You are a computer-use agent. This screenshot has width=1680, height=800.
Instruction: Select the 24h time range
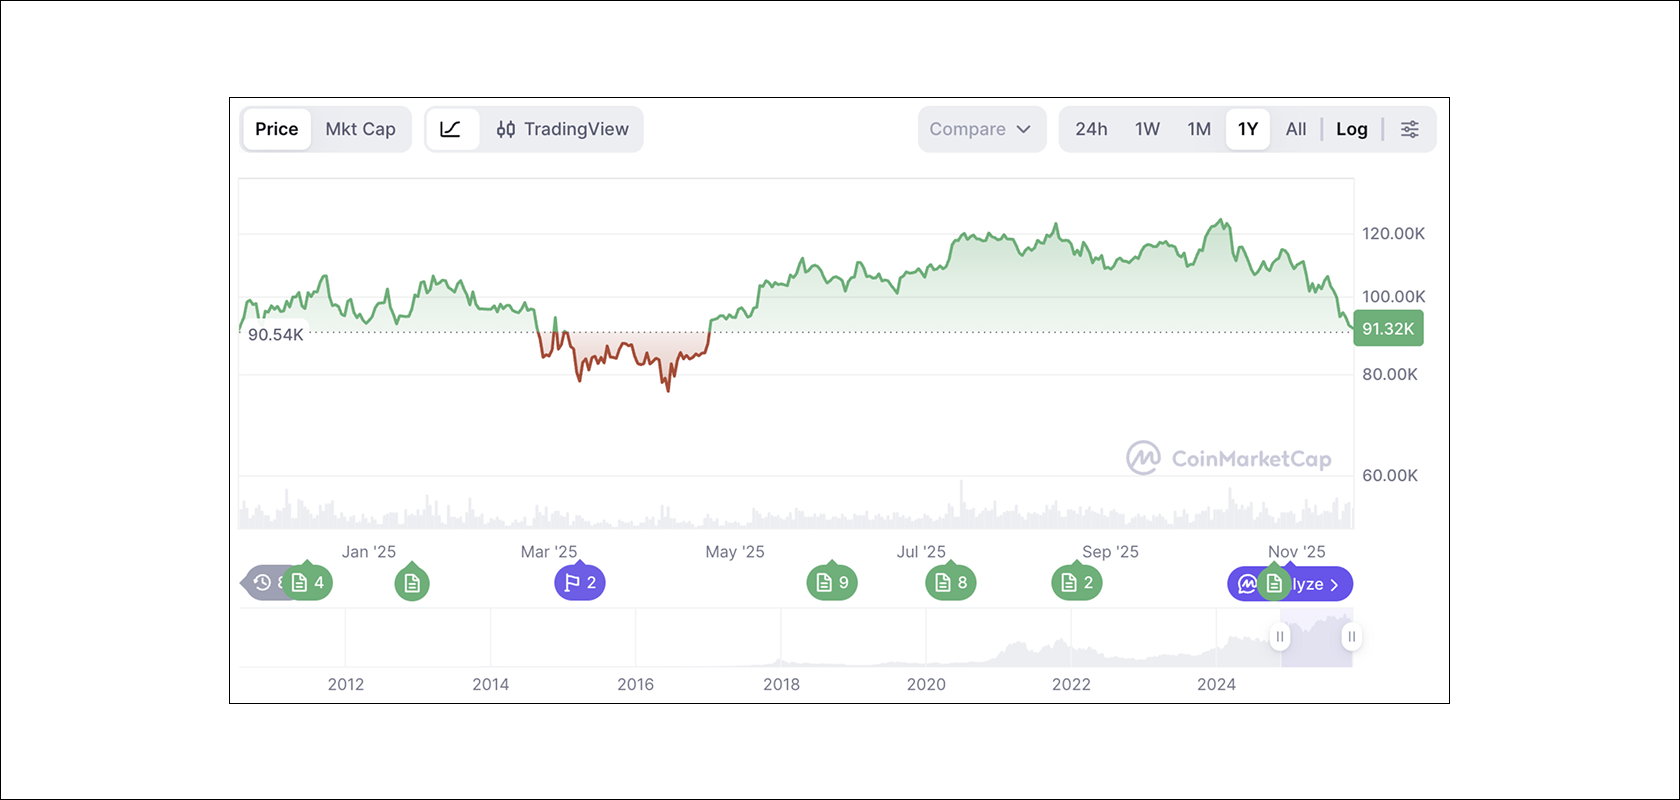coord(1091,129)
